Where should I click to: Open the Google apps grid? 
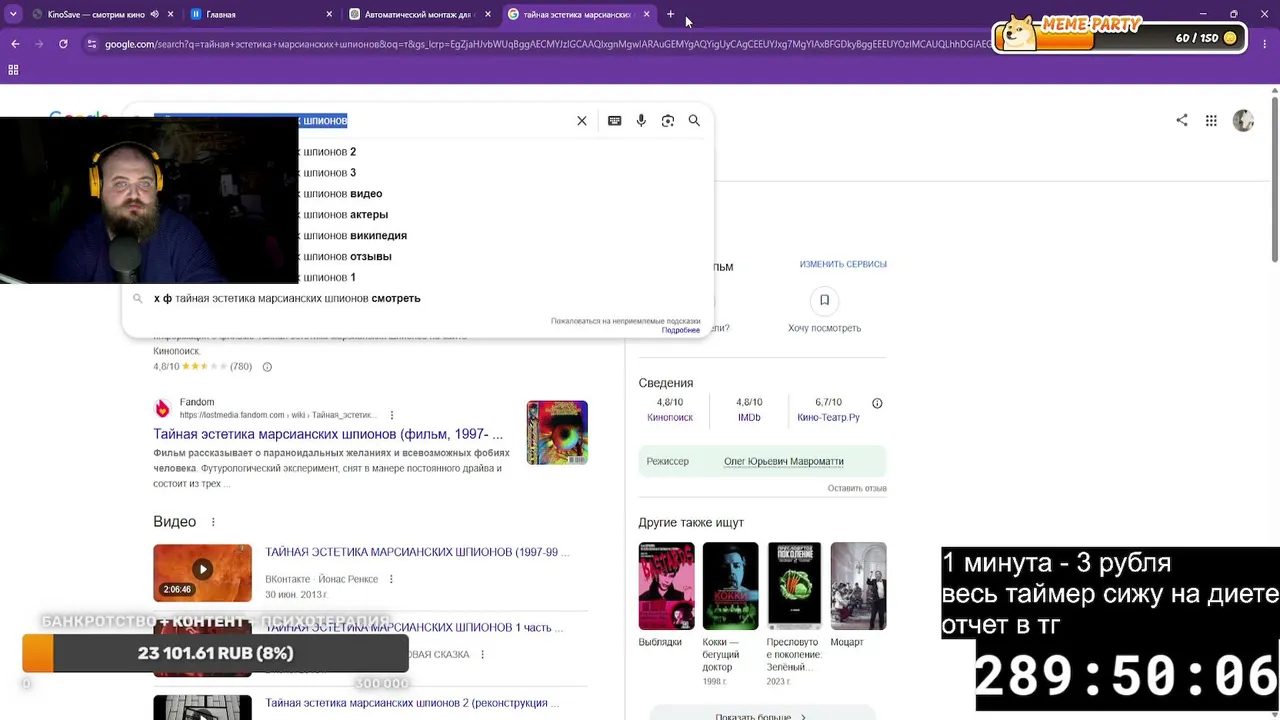(x=1211, y=121)
